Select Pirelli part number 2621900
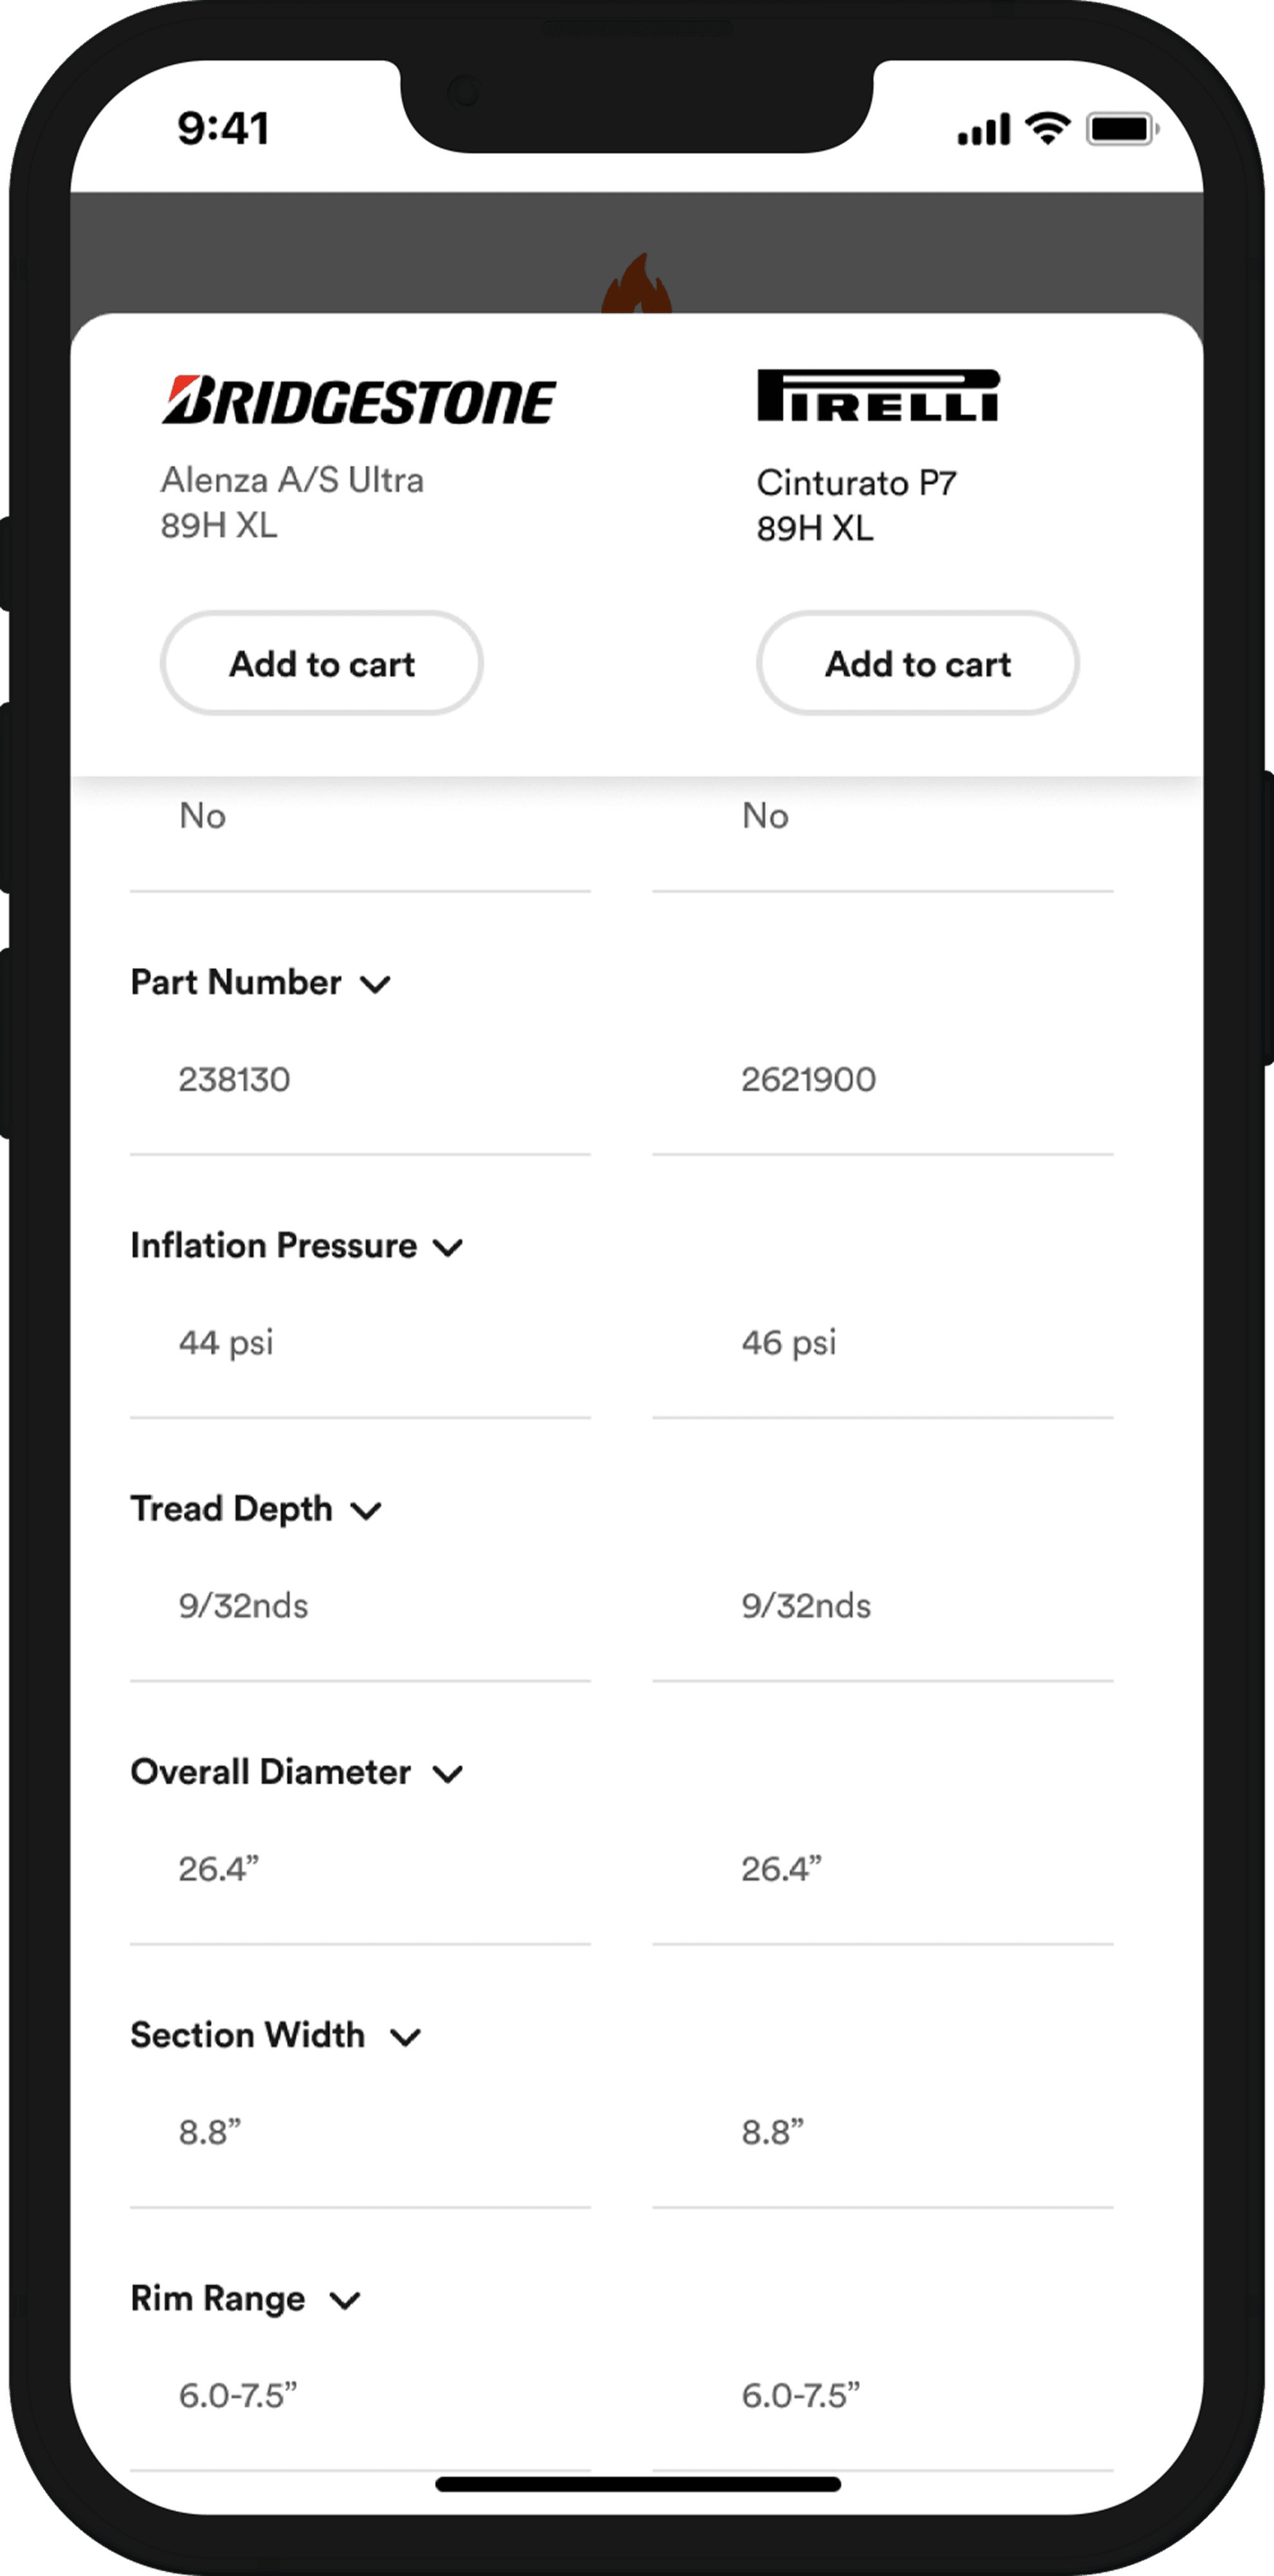 click(x=808, y=1079)
